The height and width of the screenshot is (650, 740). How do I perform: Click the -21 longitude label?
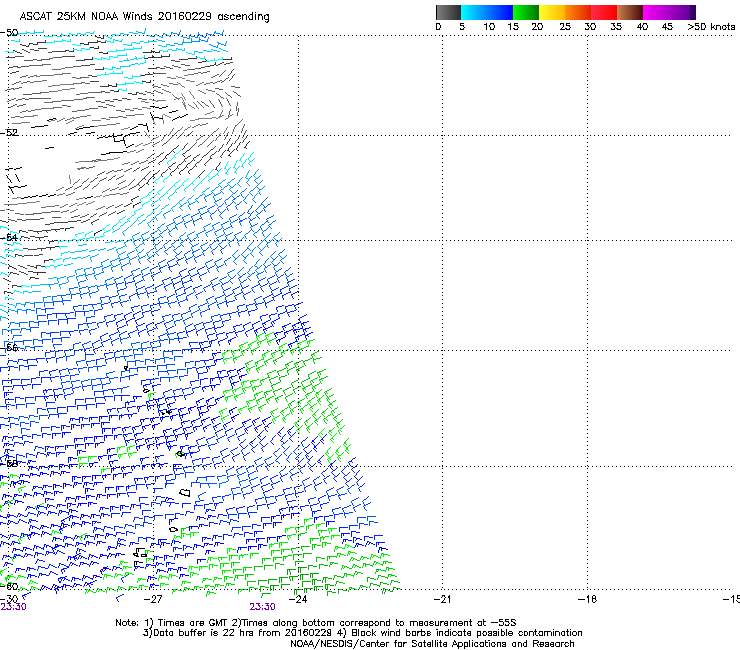click(x=442, y=599)
